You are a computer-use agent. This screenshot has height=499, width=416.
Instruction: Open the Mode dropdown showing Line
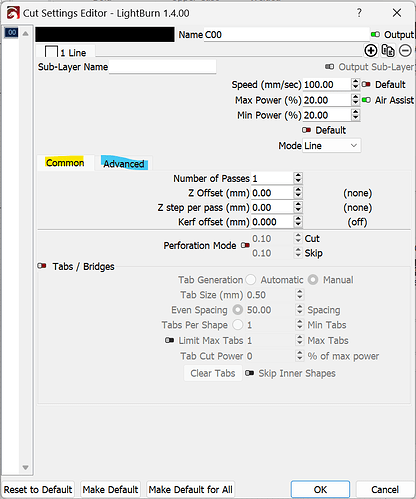click(x=331, y=146)
